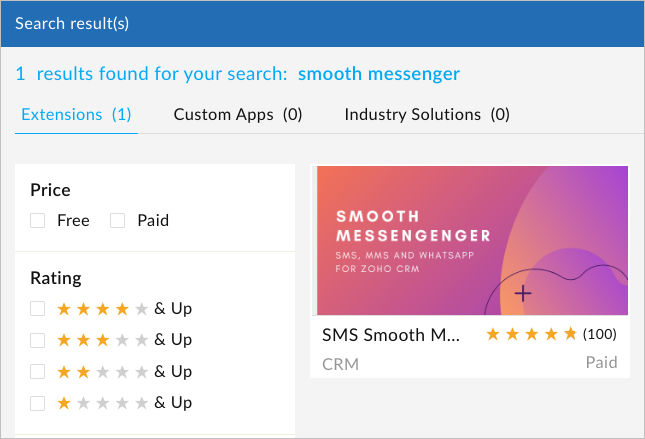The image size is (645, 439).
Task: Switch to the Extensions (1) tab
Action: 76,114
